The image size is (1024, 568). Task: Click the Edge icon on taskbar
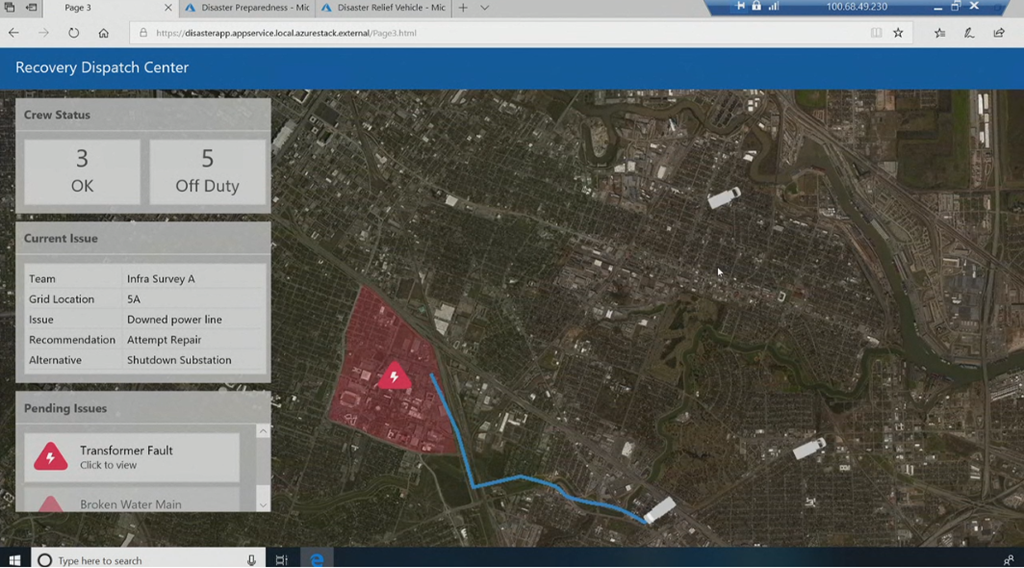(317, 560)
